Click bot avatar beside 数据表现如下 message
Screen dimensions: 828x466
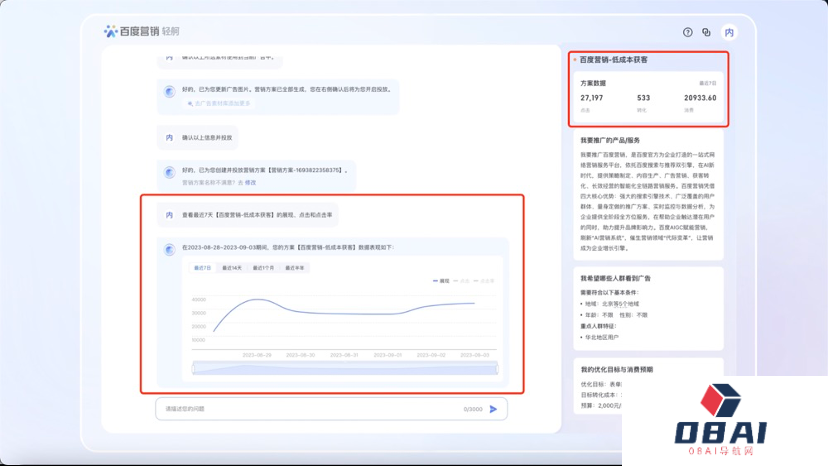point(170,249)
